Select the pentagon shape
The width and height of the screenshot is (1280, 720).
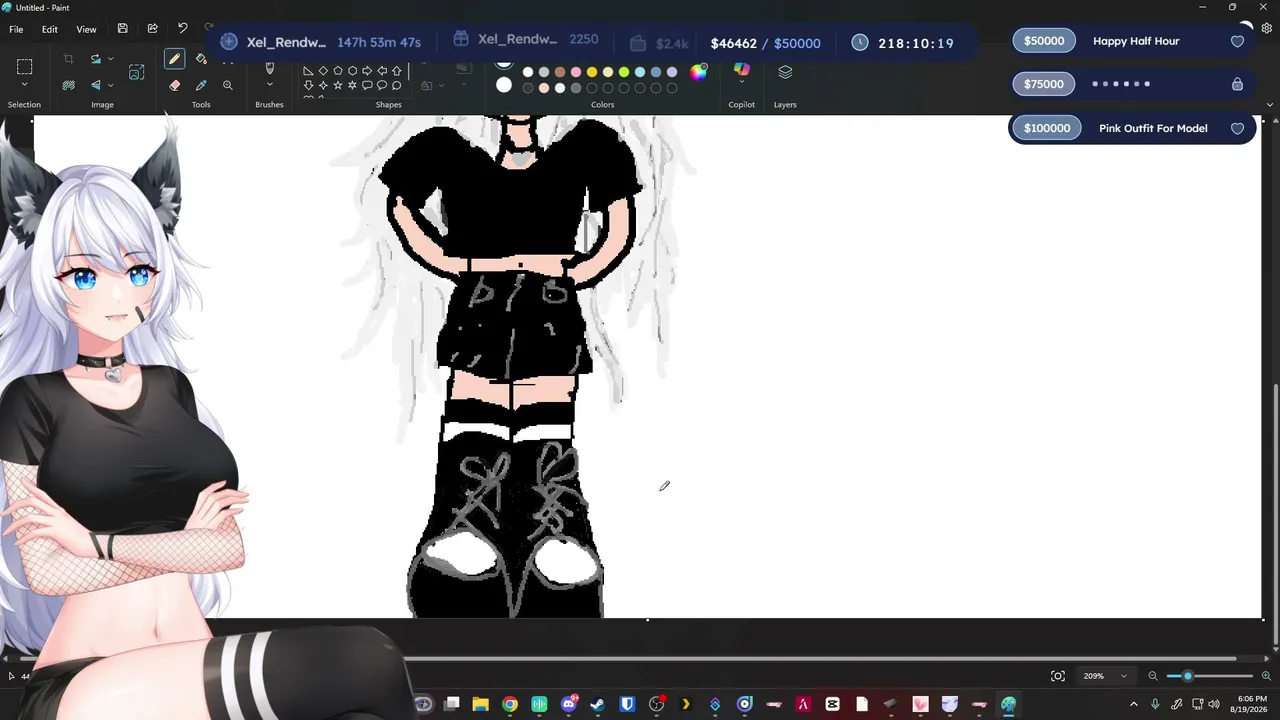pyautogui.click(x=338, y=71)
